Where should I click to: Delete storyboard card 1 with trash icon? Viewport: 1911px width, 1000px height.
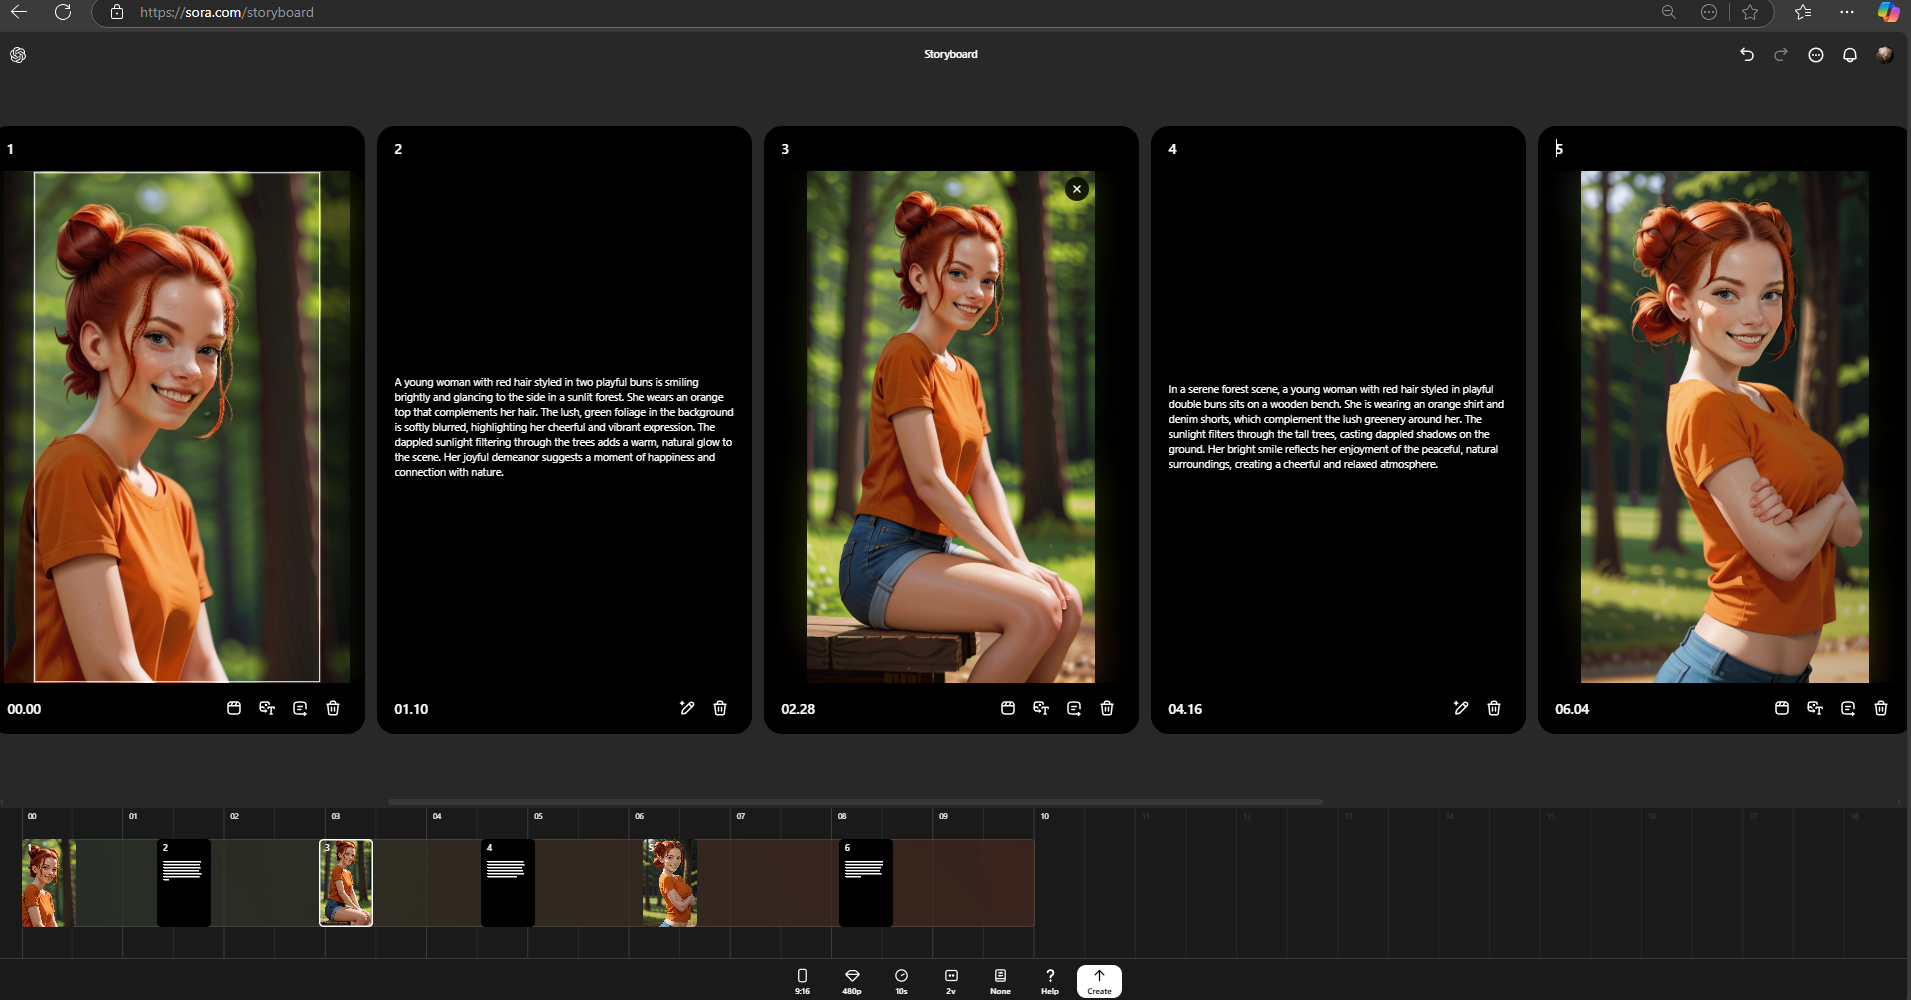[x=333, y=708]
